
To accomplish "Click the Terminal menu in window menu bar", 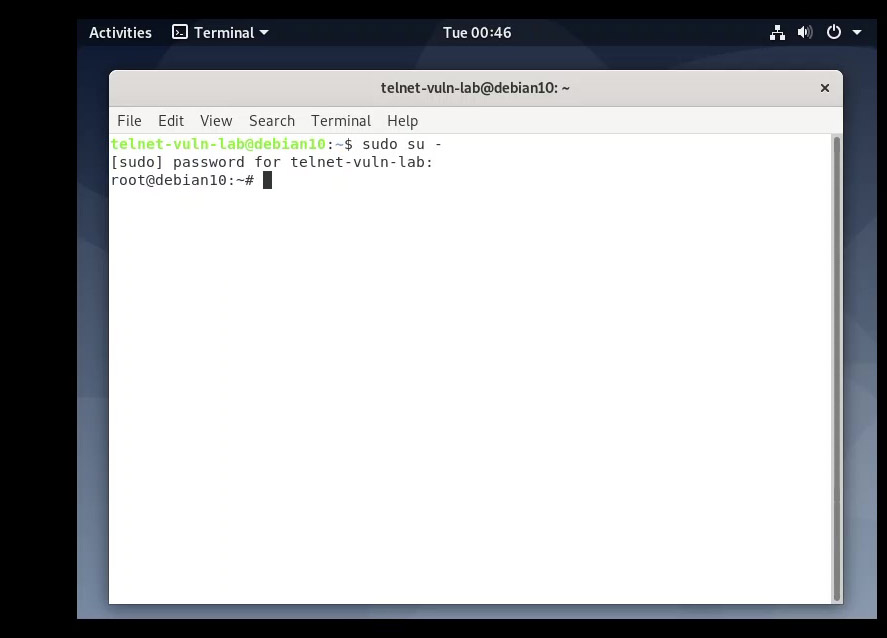I will tap(340, 120).
